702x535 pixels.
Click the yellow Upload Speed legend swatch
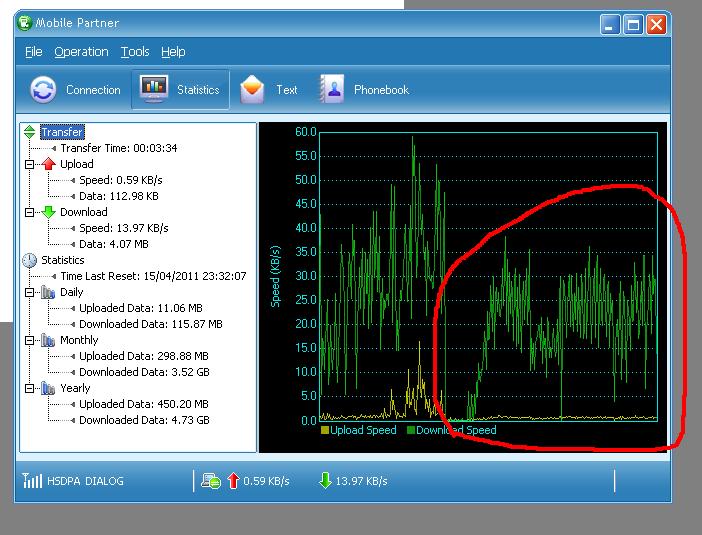point(325,430)
